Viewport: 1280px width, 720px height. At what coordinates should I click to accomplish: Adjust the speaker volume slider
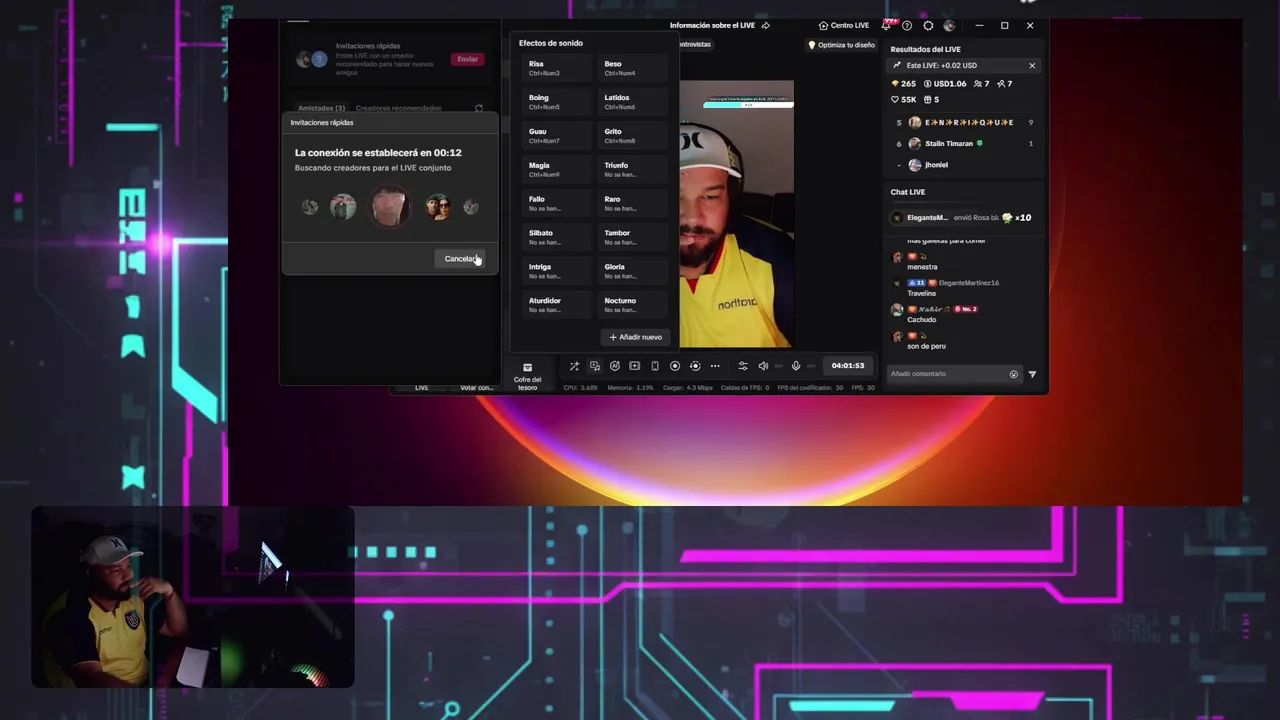779,366
